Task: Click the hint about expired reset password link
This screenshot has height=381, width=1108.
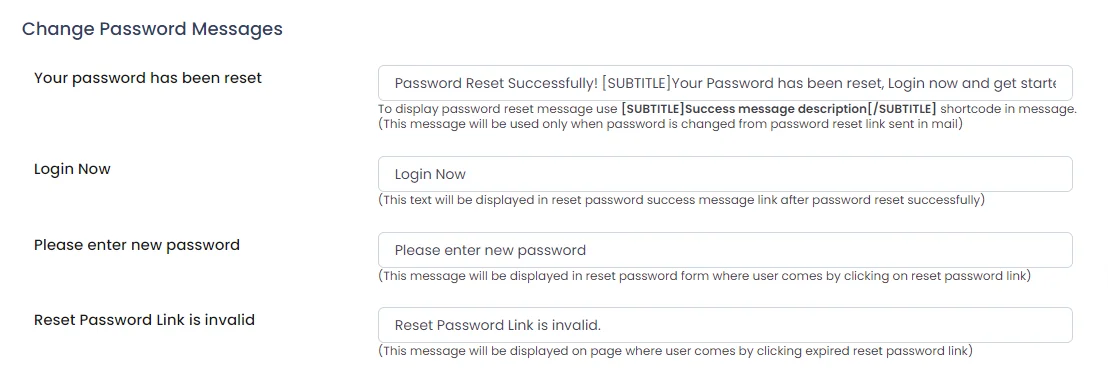Action: 675,351
